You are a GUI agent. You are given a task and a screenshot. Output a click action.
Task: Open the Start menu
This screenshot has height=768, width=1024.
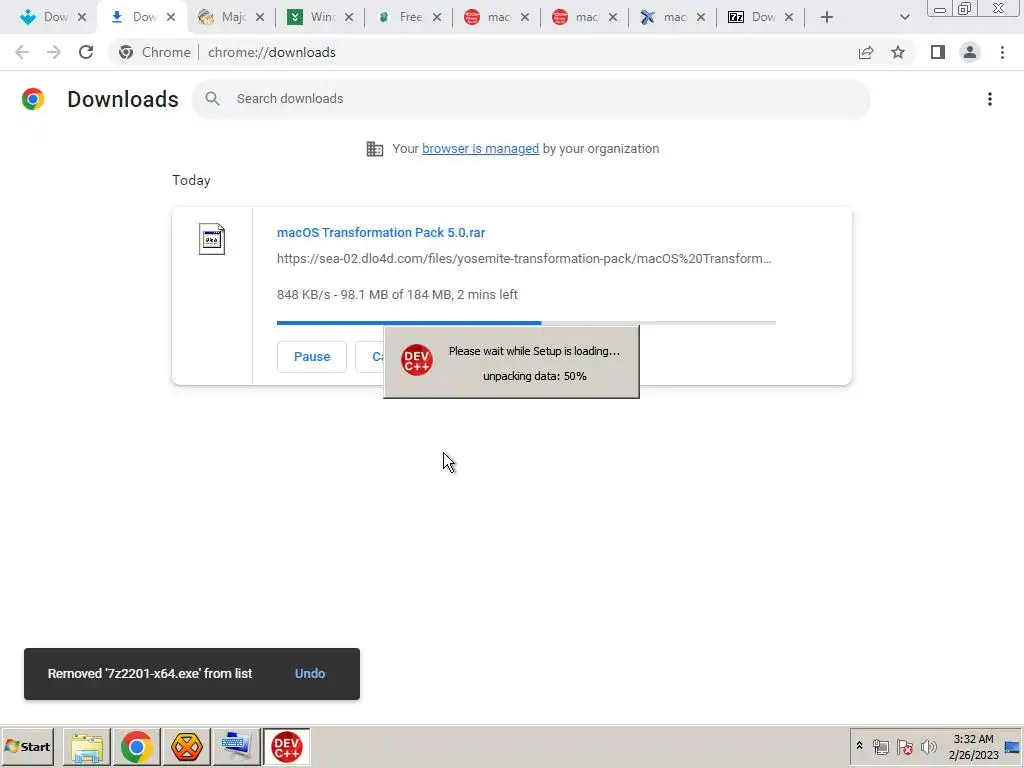[x=27, y=746]
